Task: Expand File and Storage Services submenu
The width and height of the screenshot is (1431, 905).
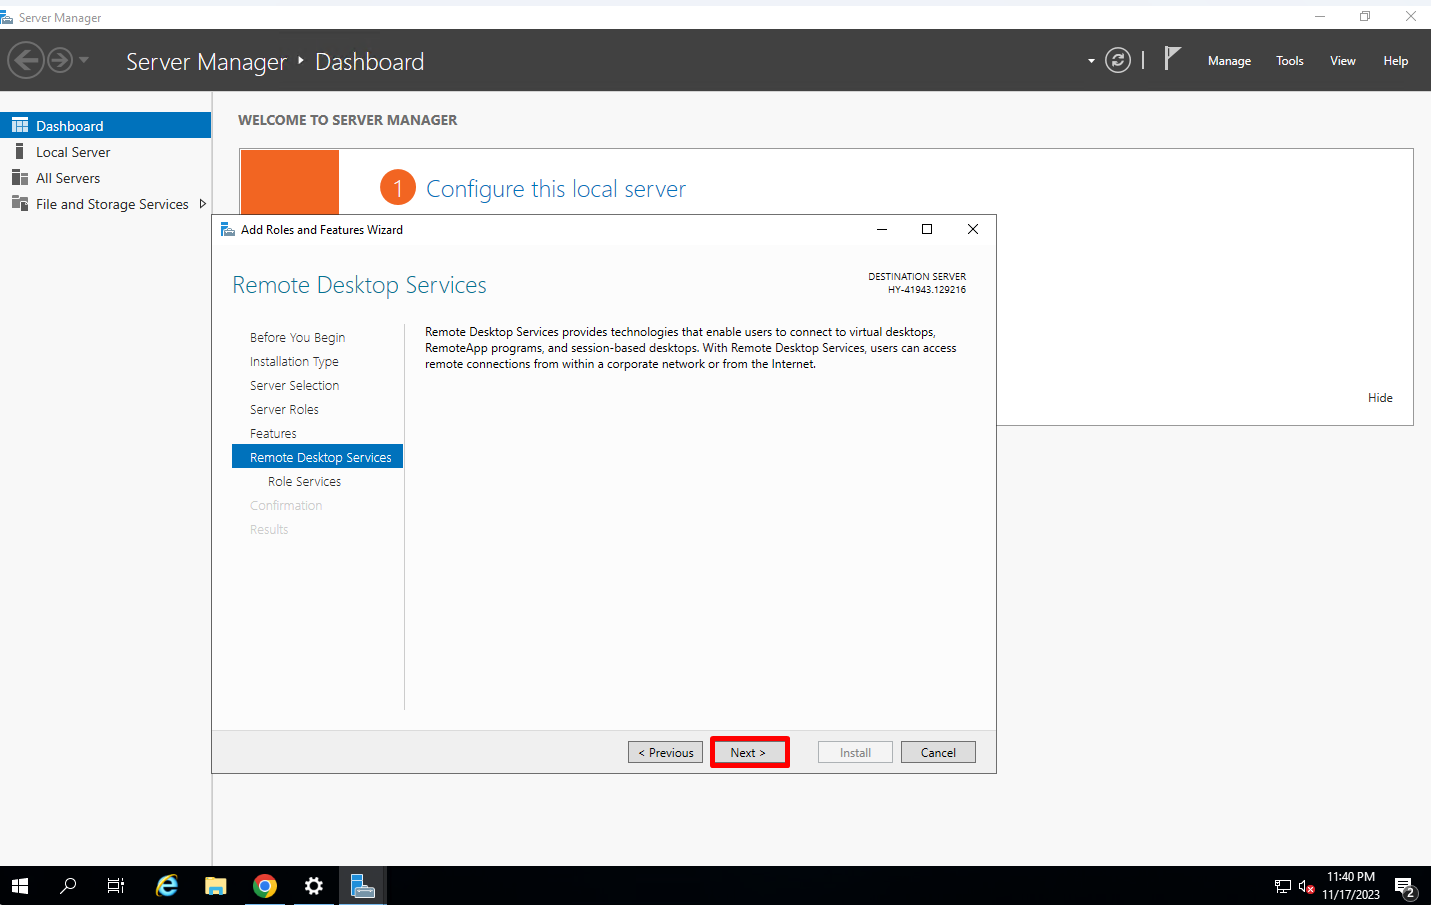Action: click(x=202, y=203)
